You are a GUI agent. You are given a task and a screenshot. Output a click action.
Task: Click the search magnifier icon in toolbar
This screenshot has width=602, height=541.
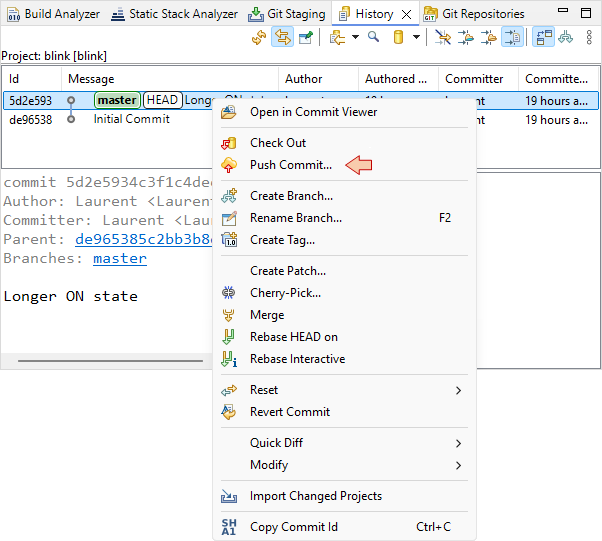(x=374, y=37)
